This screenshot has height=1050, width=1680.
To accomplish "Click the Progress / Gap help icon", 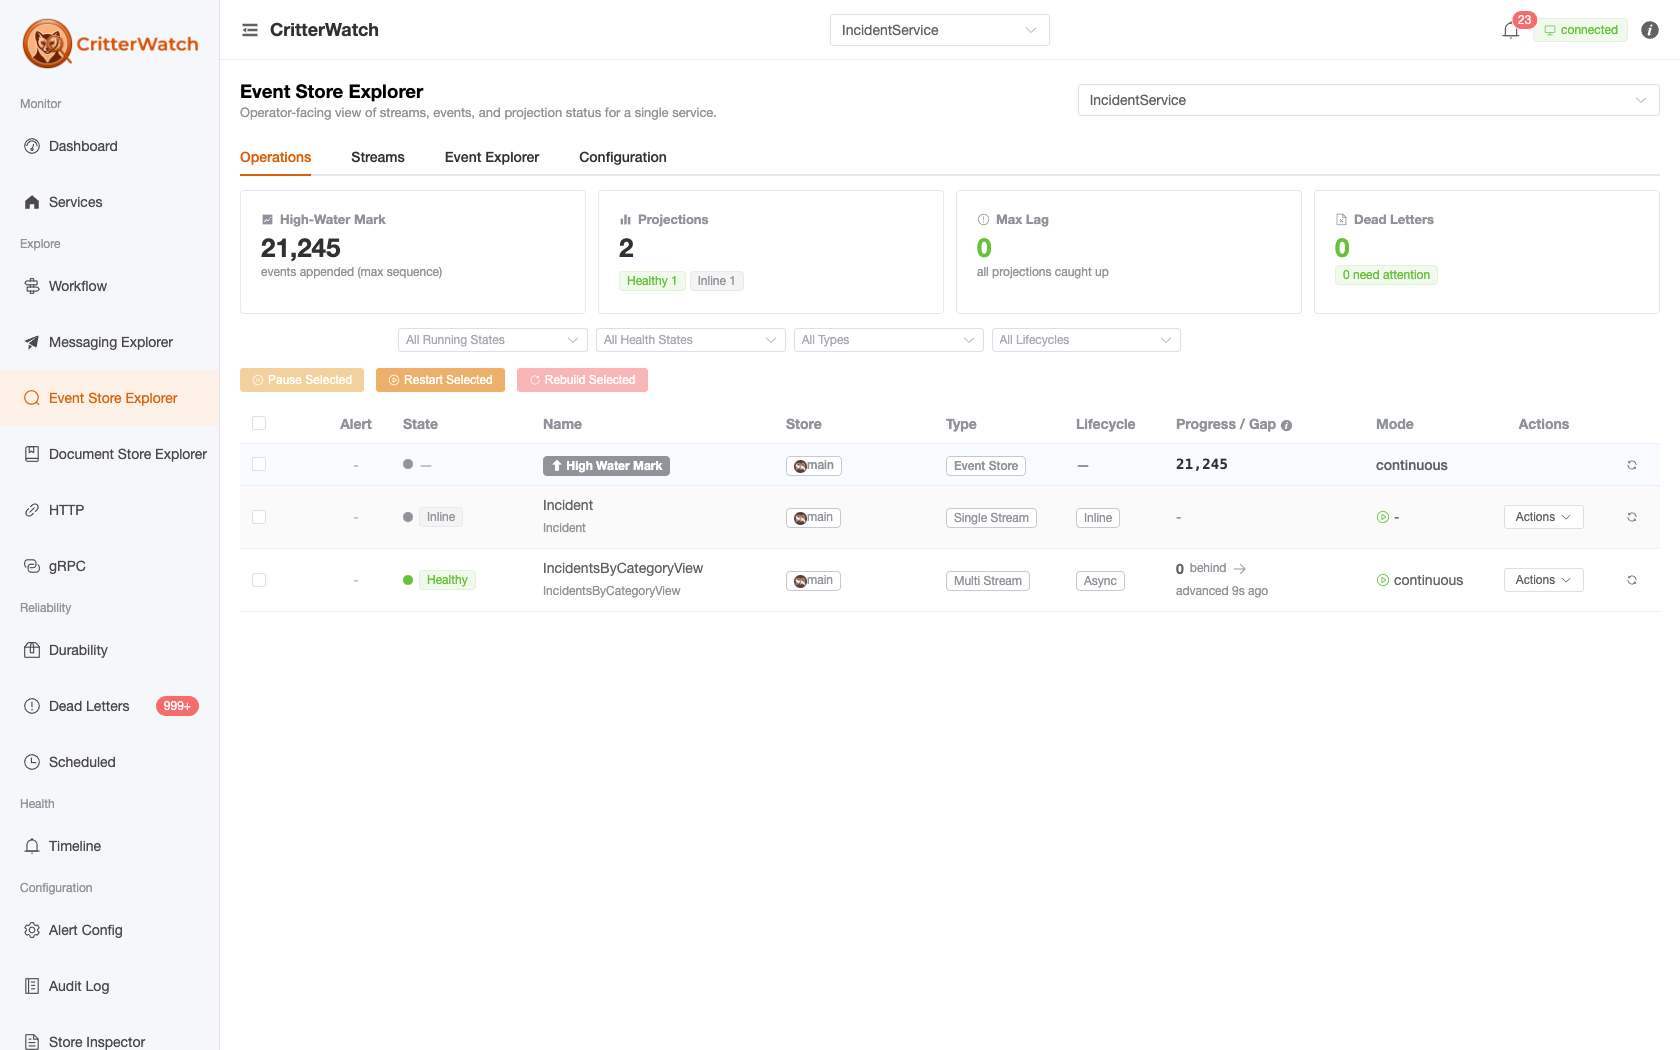I will coord(1287,425).
